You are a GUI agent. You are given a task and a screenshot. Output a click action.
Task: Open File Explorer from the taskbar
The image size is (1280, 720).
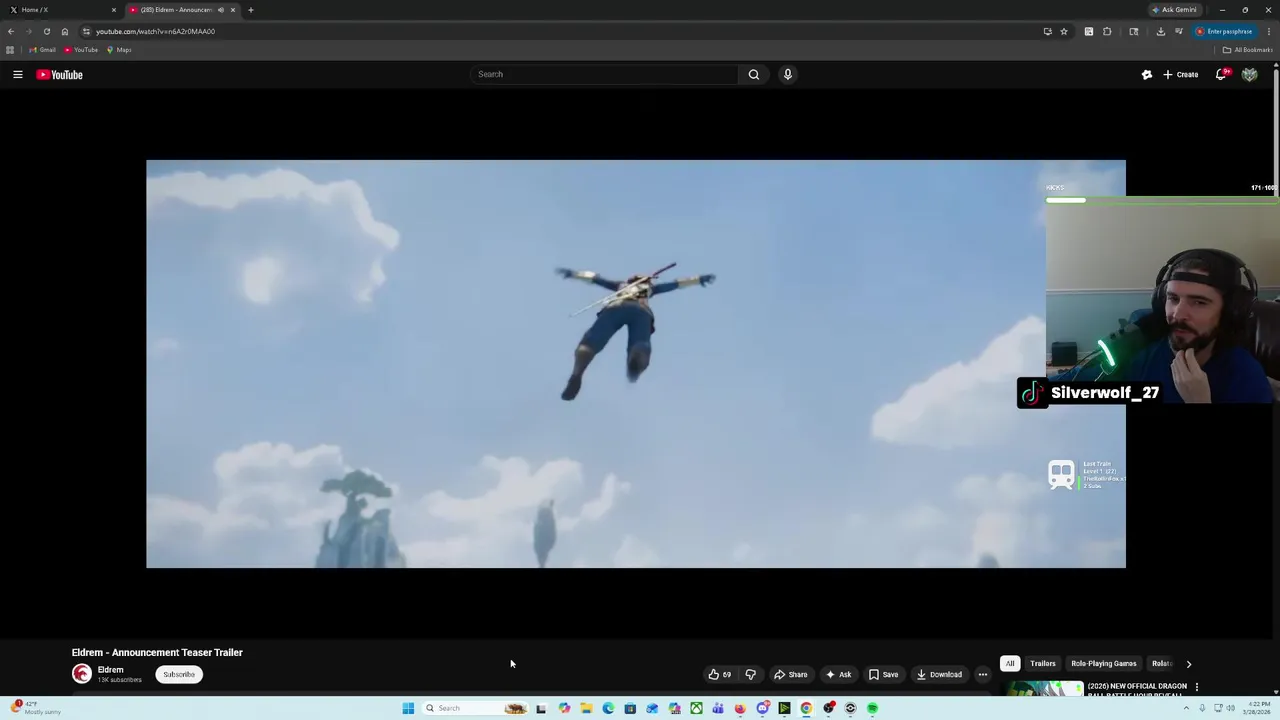[x=586, y=708]
